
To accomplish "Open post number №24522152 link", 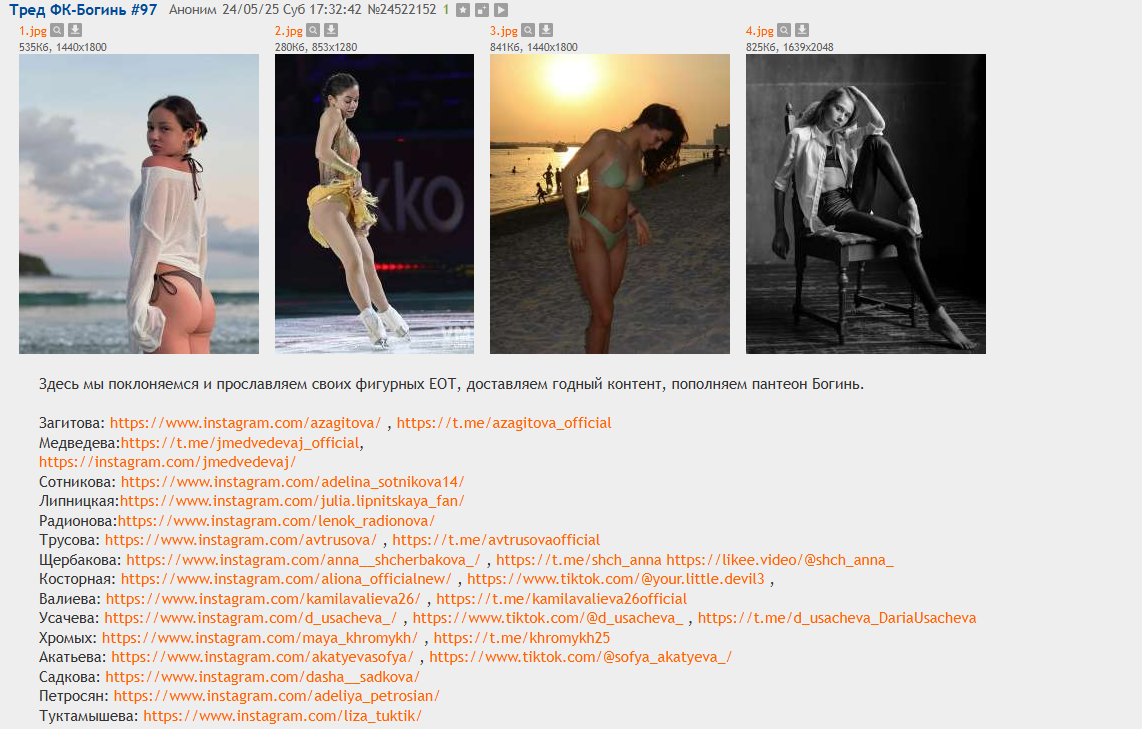I will coord(402,10).
